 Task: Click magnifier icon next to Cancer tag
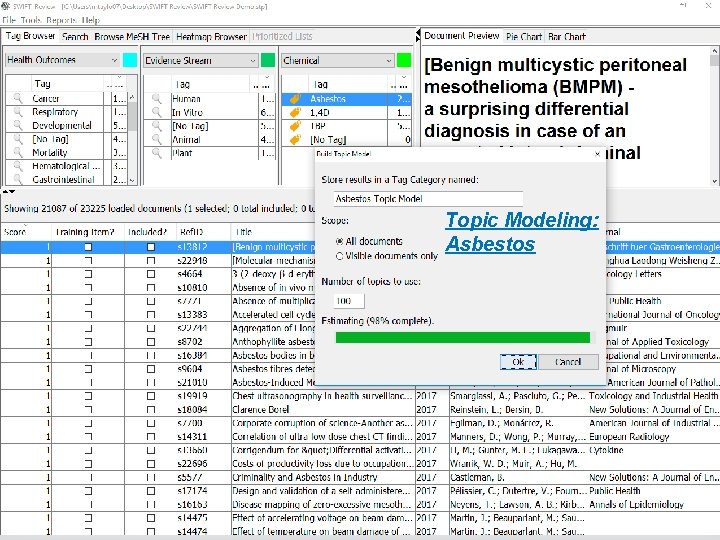pos(18,98)
